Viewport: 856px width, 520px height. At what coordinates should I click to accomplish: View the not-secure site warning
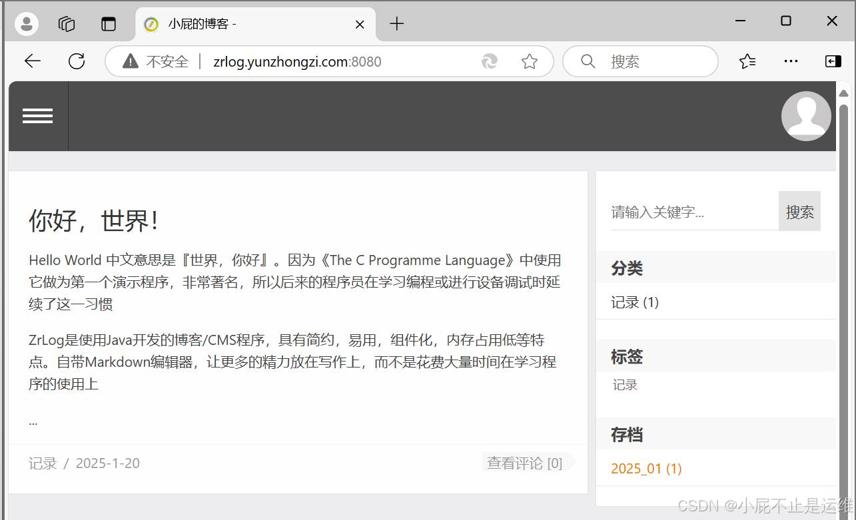(x=156, y=61)
